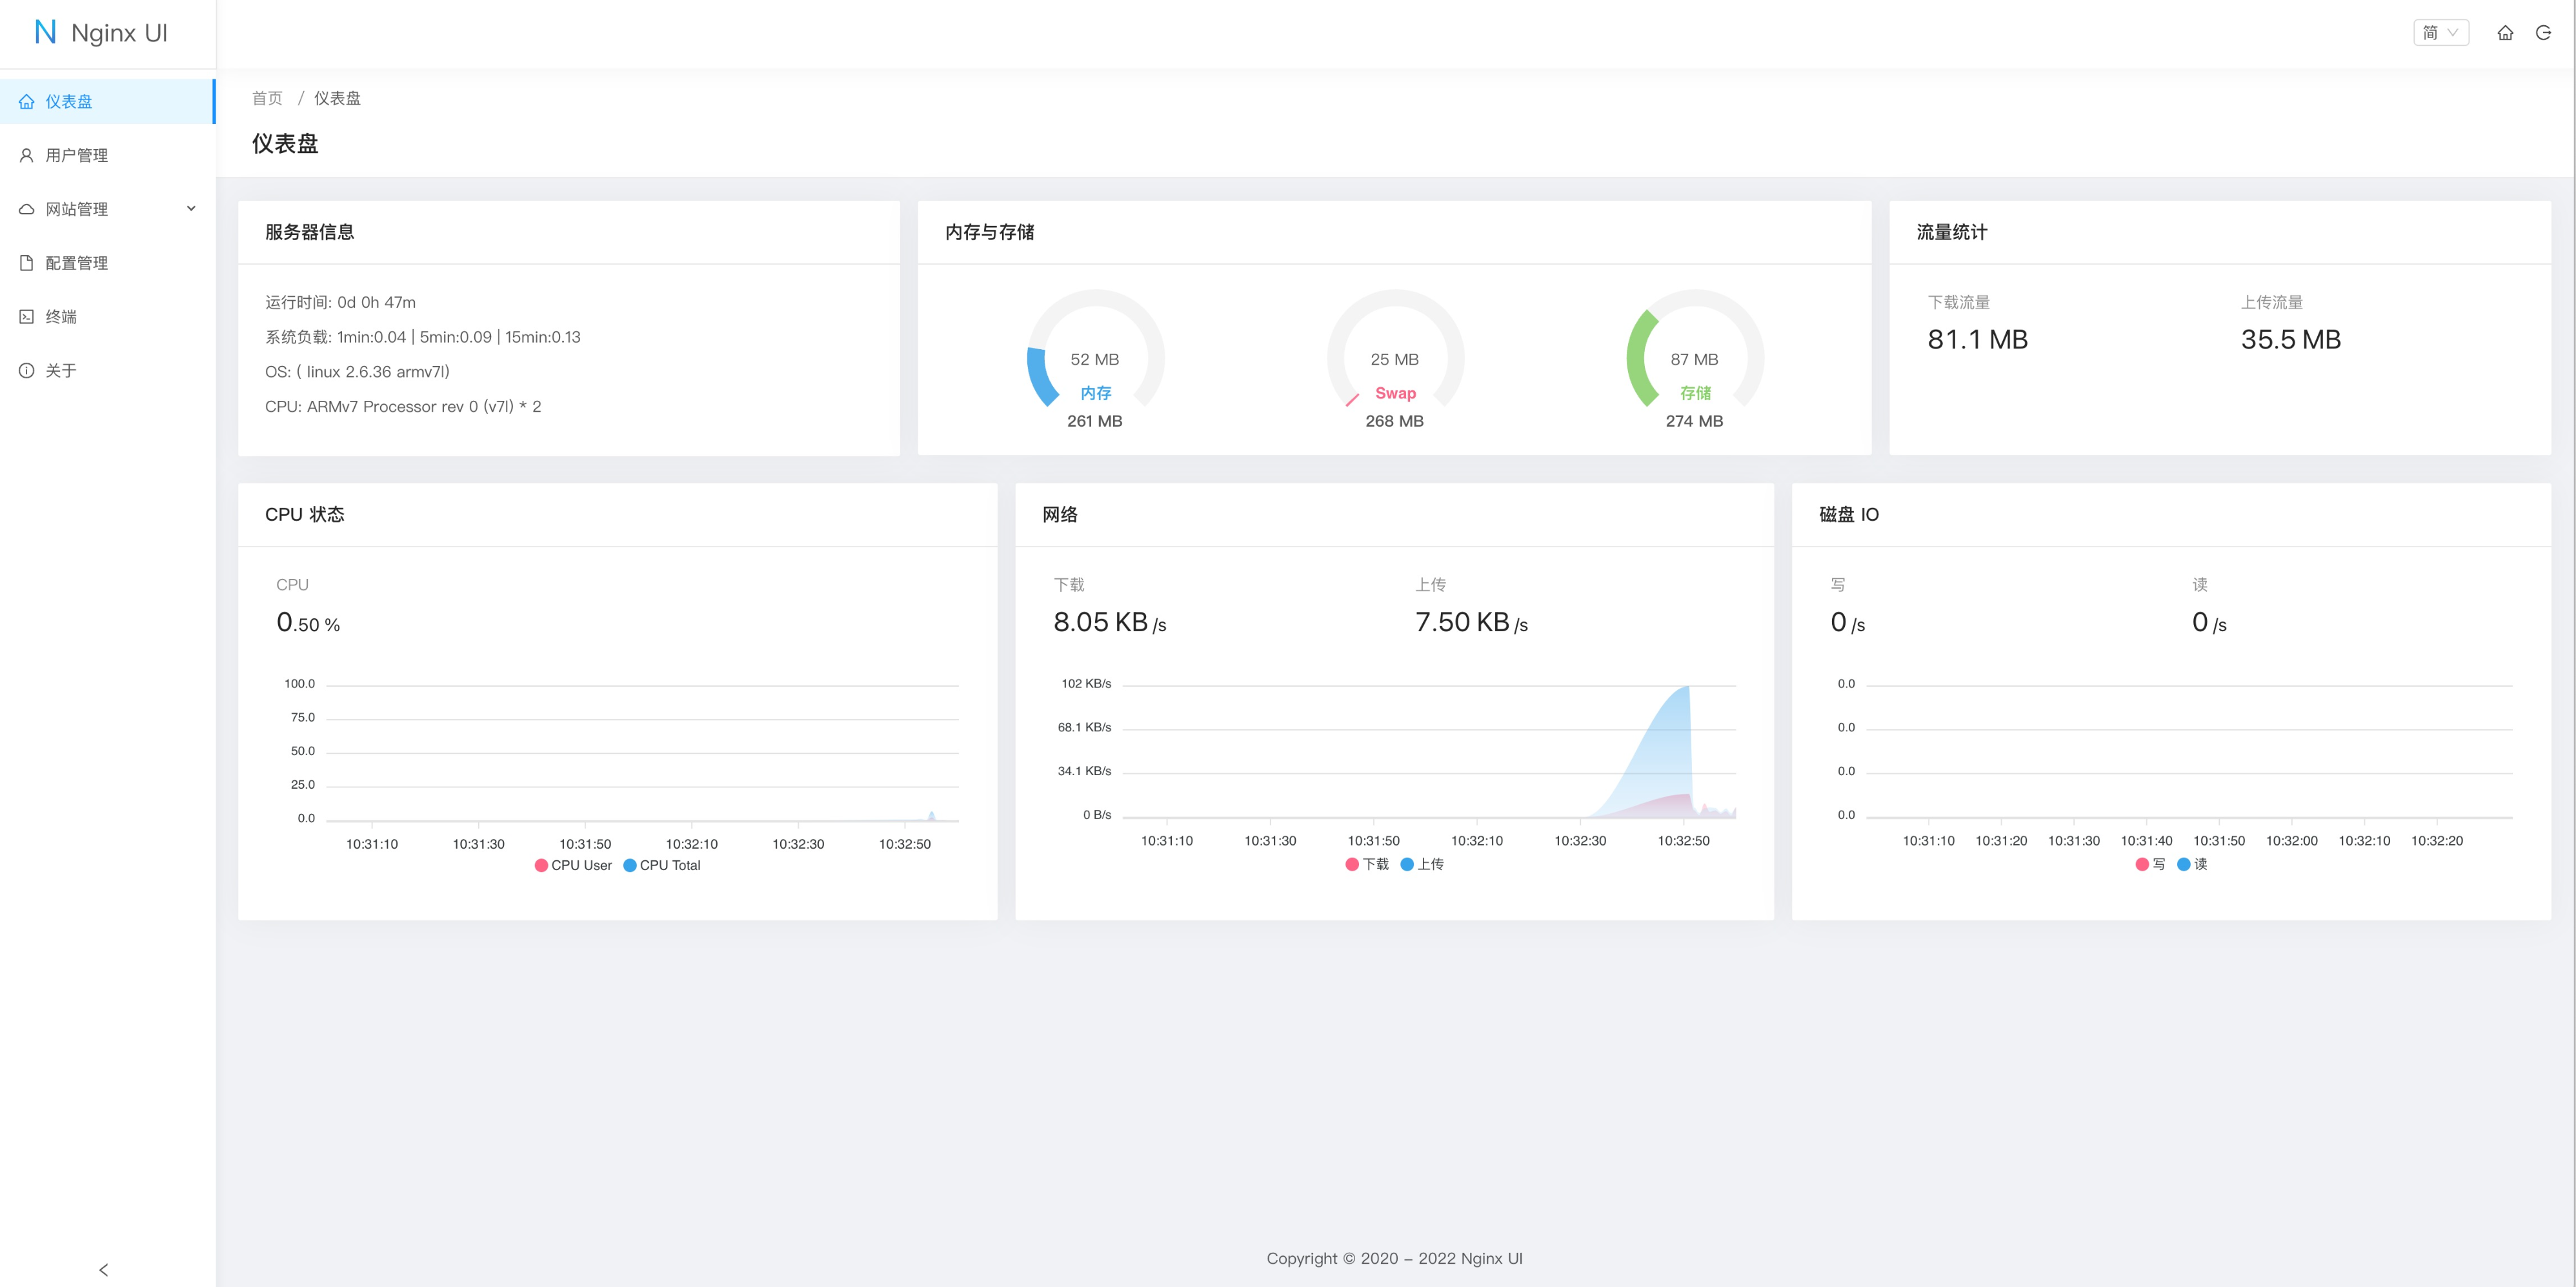Toggle CPU User series in chart legend

point(574,866)
